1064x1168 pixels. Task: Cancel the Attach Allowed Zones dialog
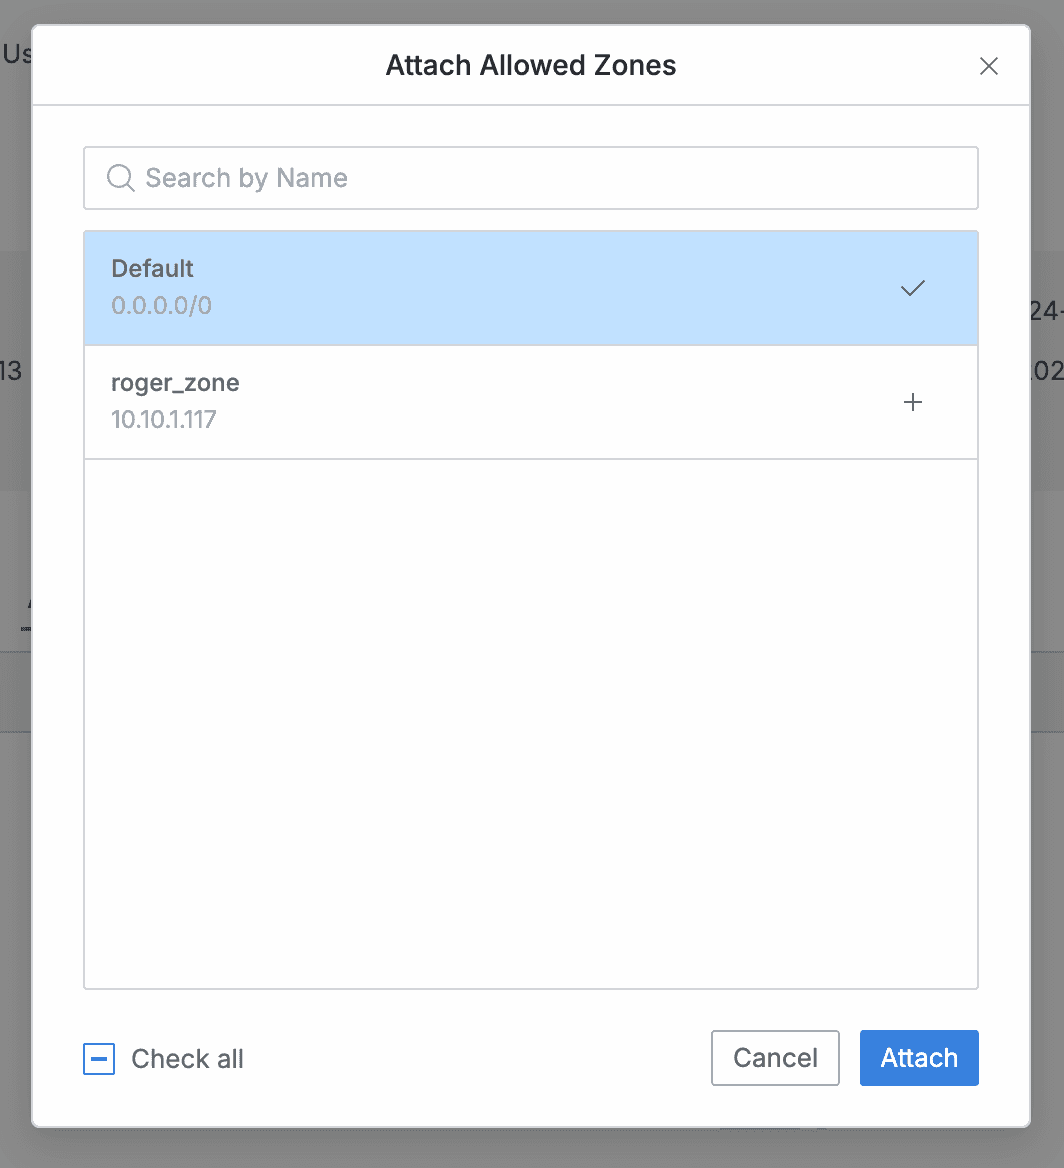[775, 1057]
